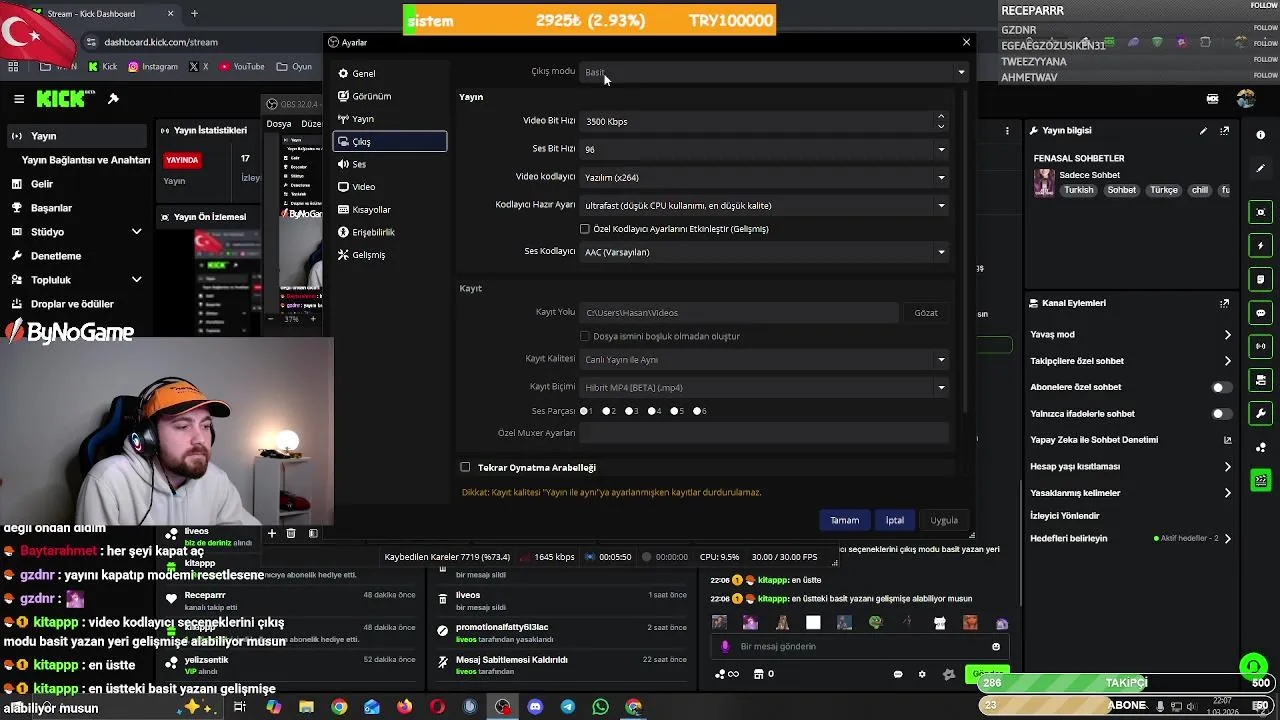The width and height of the screenshot is (1280, 720).
Task: Expand Takipçilere özel sohbet option
Action: pos(1227,361)
